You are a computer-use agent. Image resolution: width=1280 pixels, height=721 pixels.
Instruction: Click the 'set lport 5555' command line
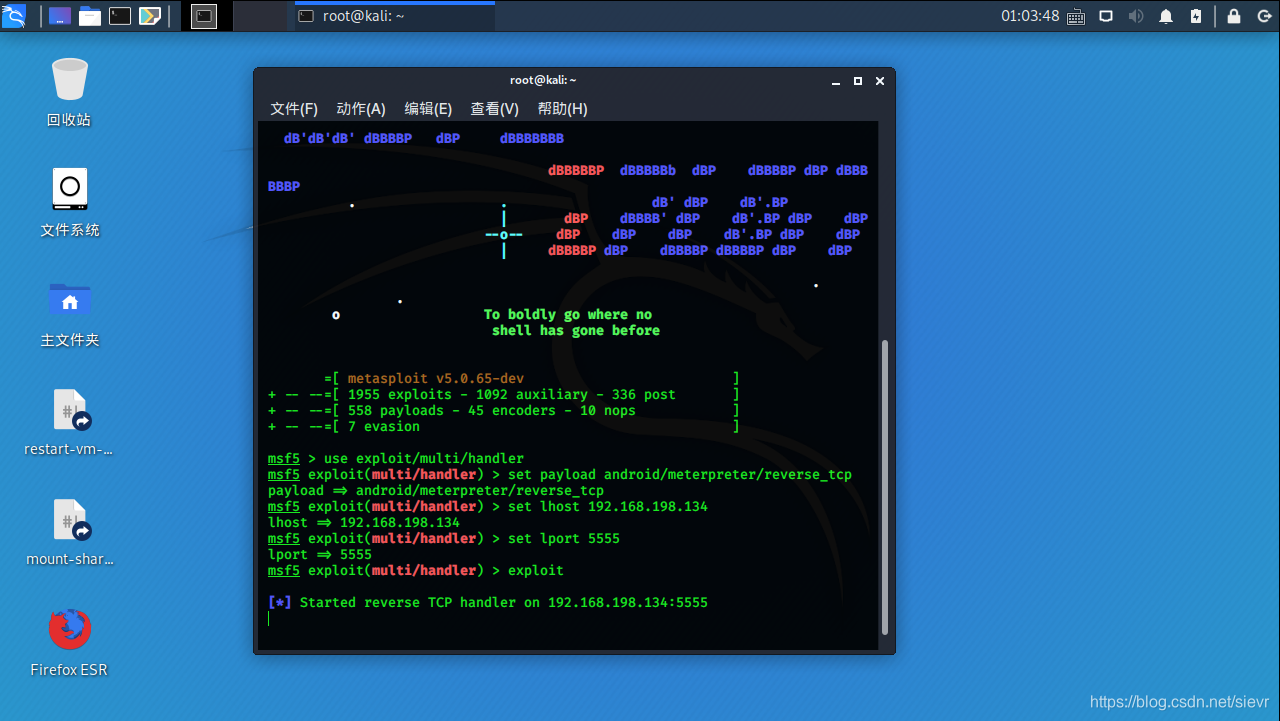(444, 539)
